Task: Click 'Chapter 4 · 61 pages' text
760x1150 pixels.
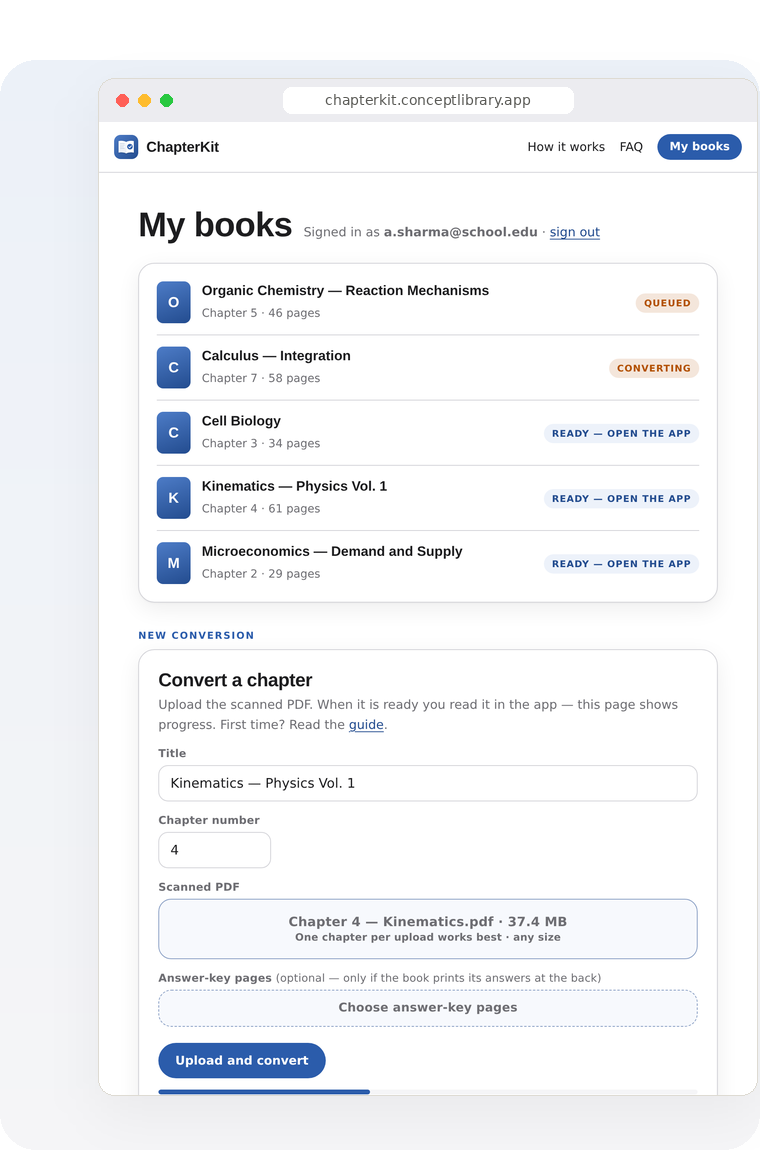Action: pos(261,509)
